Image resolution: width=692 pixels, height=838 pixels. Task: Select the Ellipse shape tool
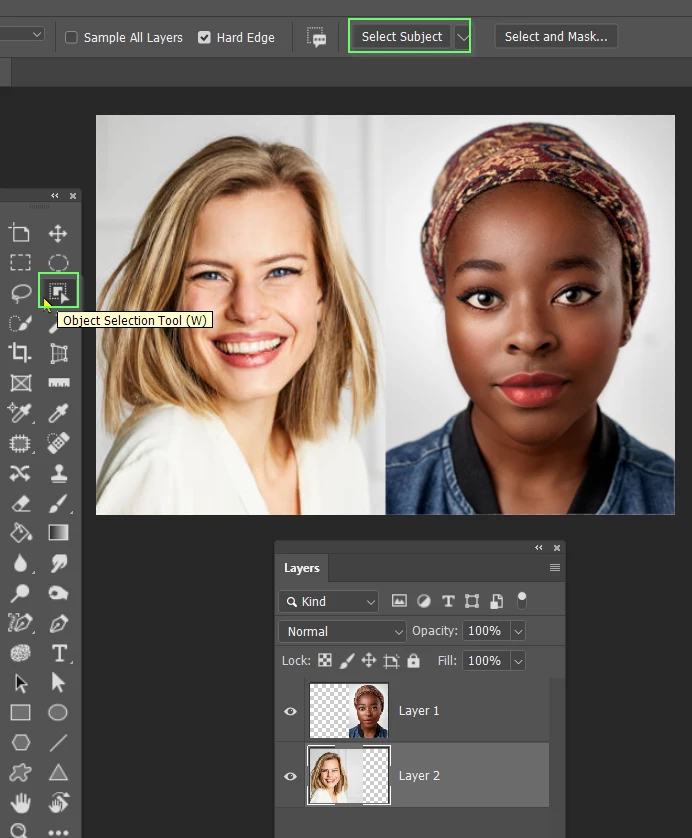[58, 712]
